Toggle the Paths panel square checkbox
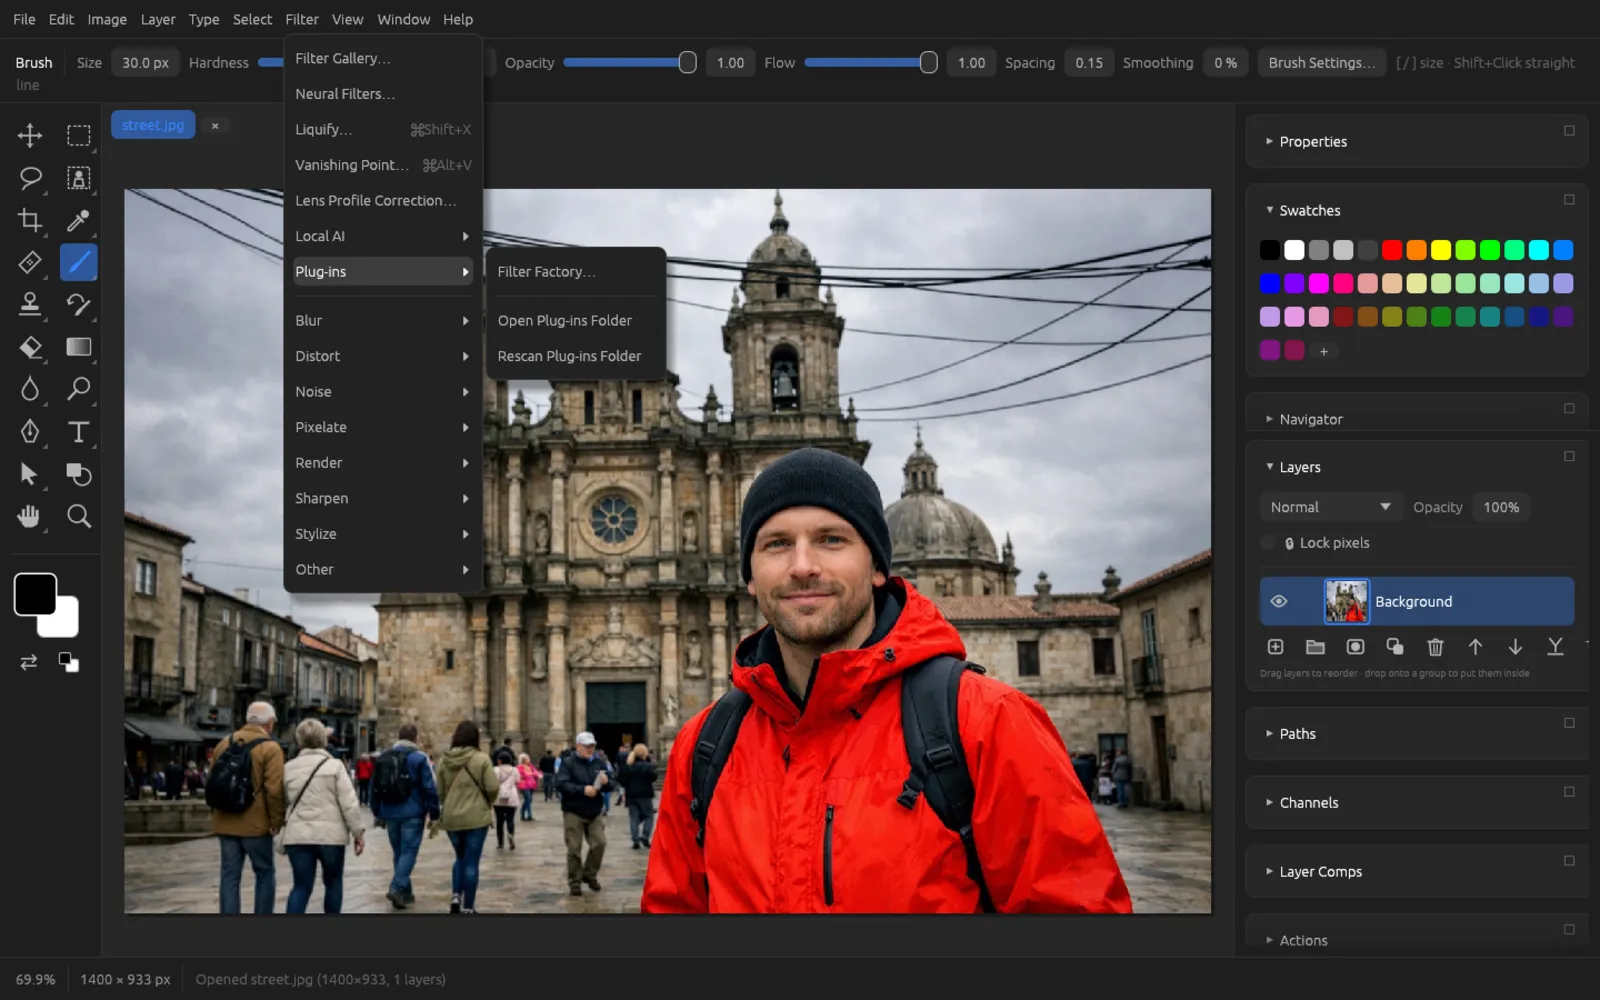Image resolution: width=1600 pixels, height=1000 pixels. 1569,723
